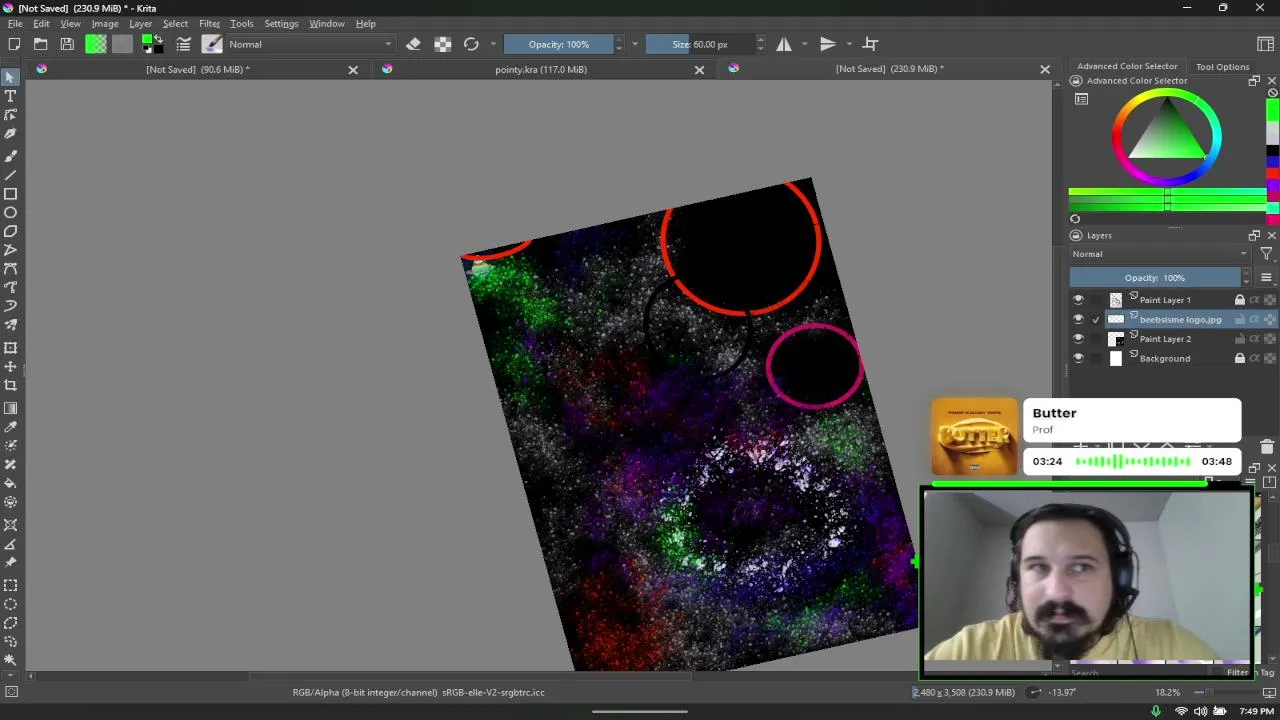Open the Settings menu
This screenshot has height=720, width=1280.
(x=281, y=24)
